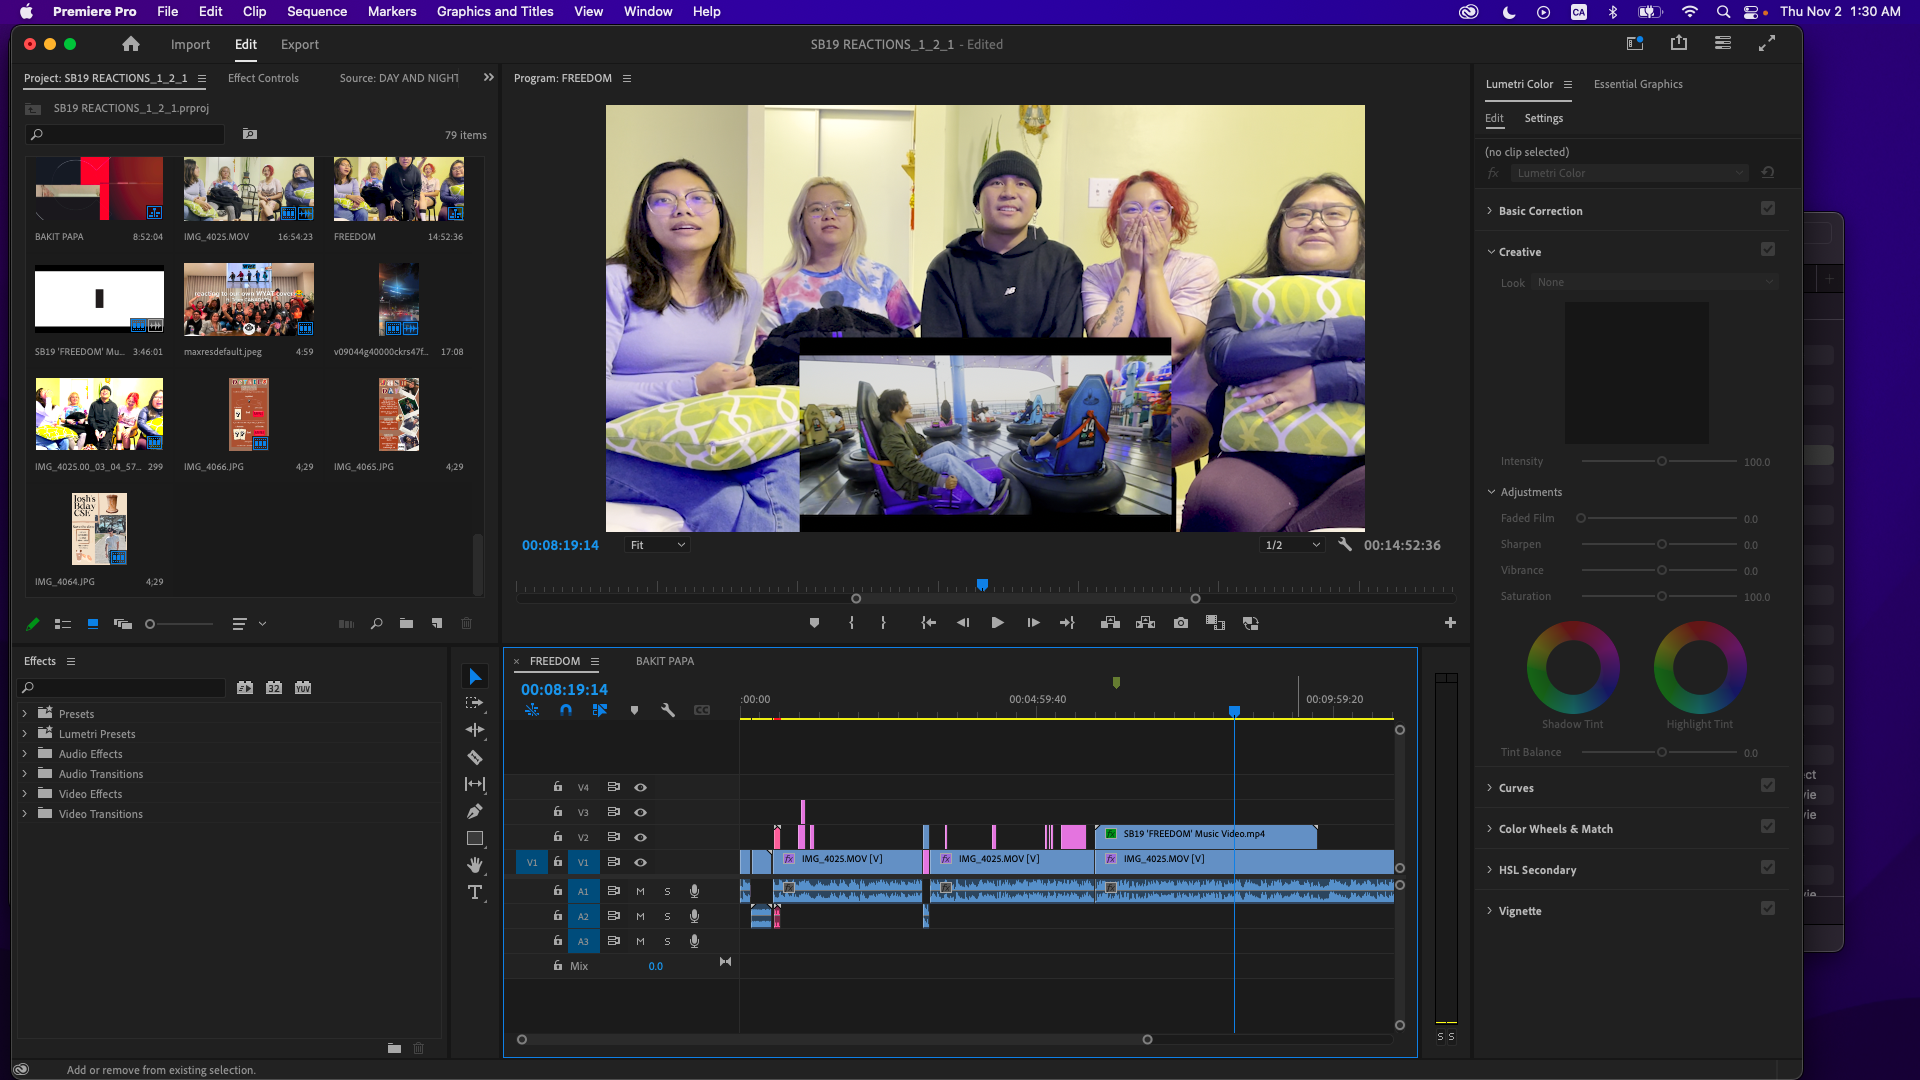Switch to the BAKIT PAPA timeline tab

coord(665,660)
